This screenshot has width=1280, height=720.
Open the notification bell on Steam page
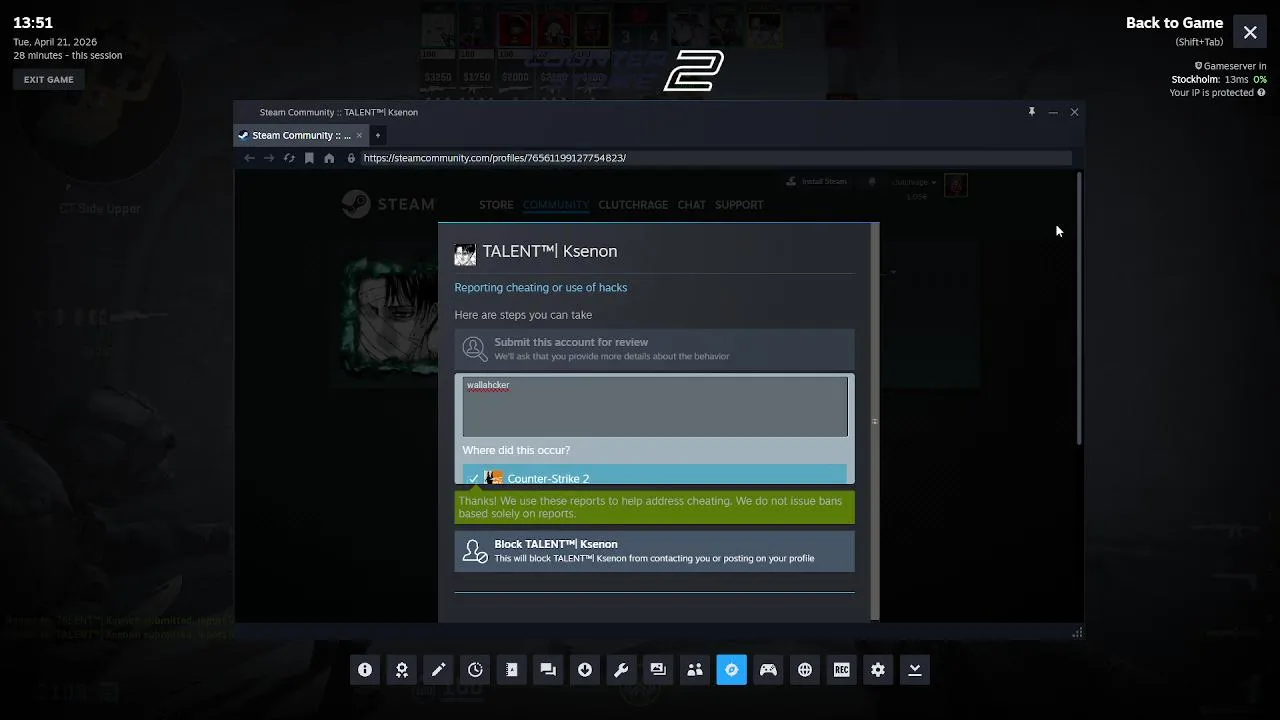click(872, 182)
